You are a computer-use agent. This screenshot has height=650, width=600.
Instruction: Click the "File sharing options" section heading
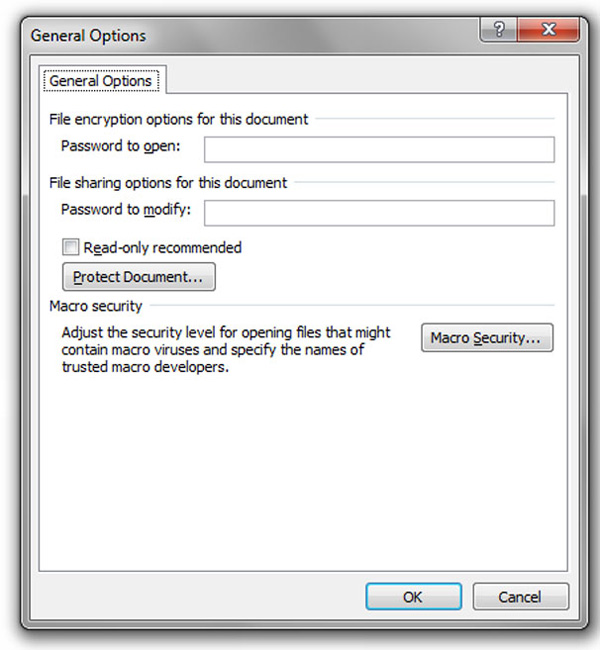[168, 183]
